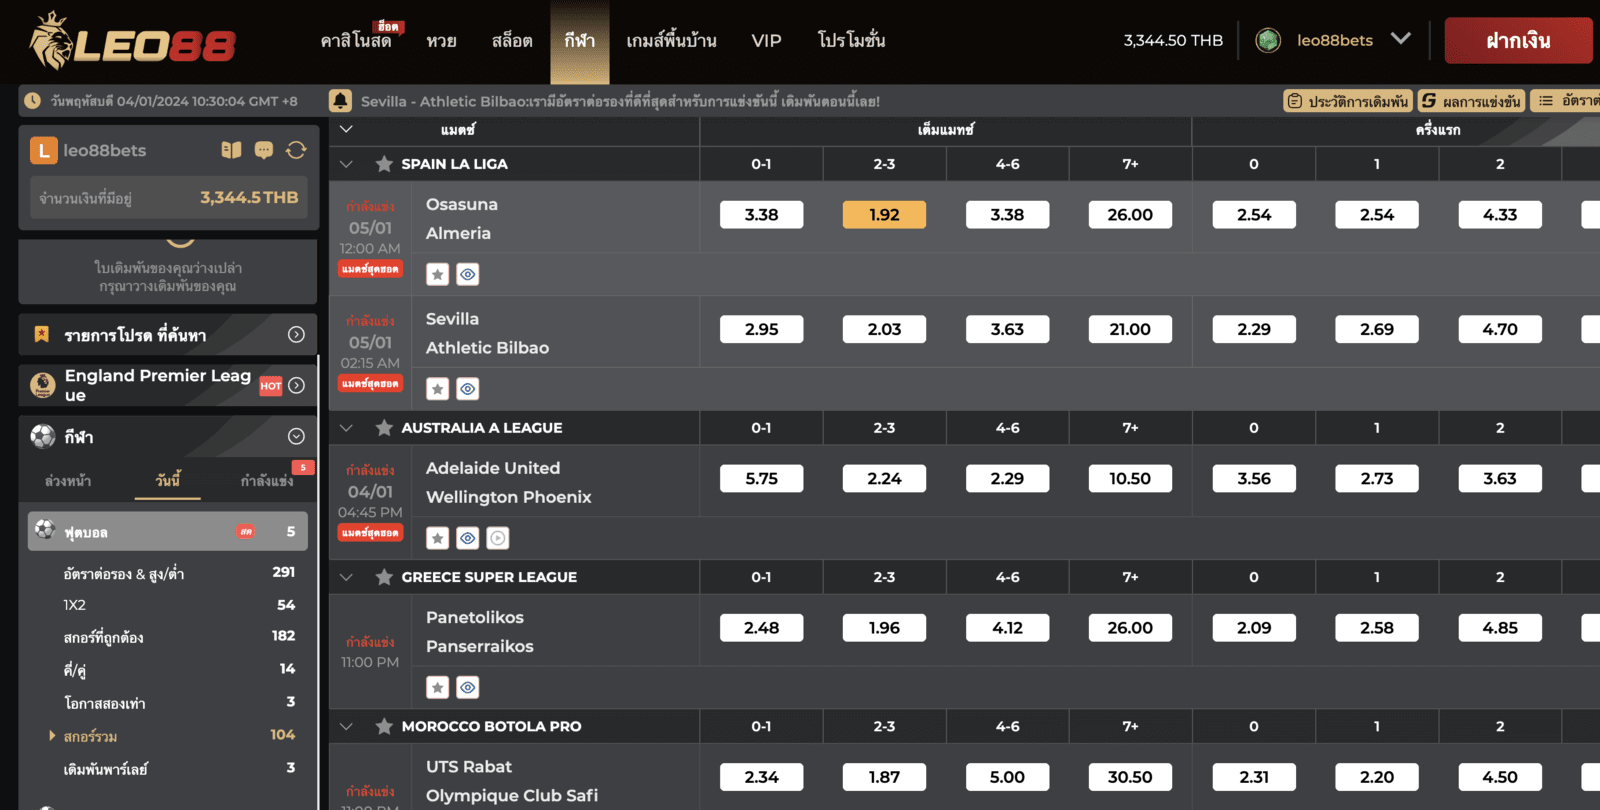Select 2.03 odds for Sevilla 2-3 goals
Screen dimensions: 1600x810
click(884, 329)
